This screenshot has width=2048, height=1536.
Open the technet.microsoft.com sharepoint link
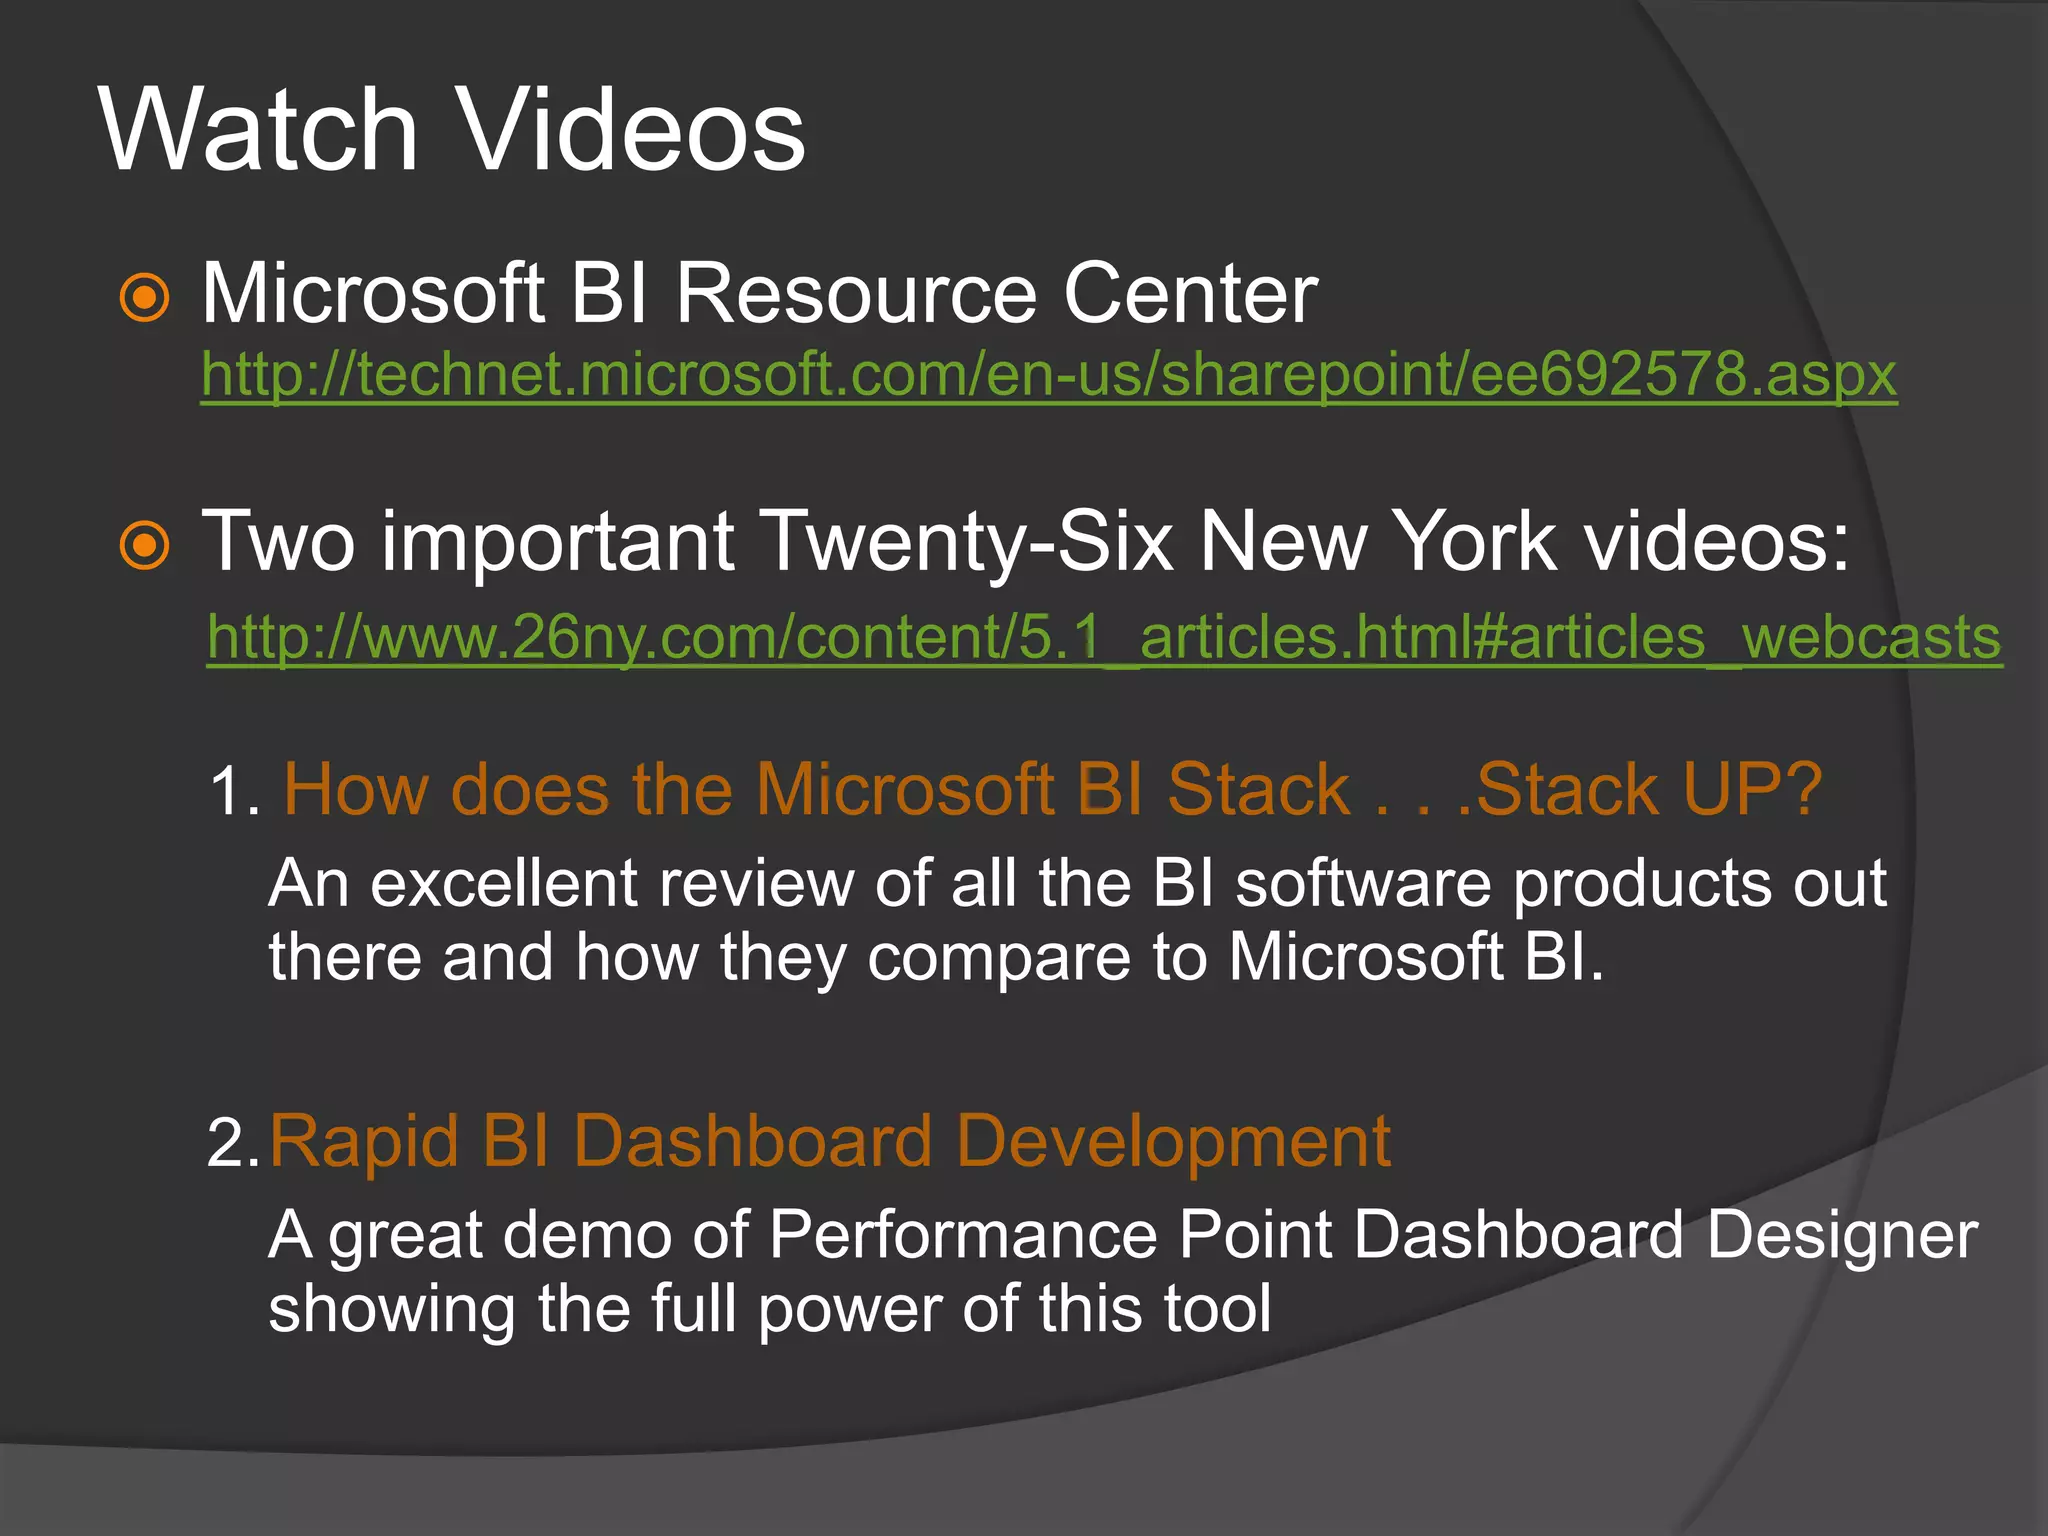coord(1048,375)
